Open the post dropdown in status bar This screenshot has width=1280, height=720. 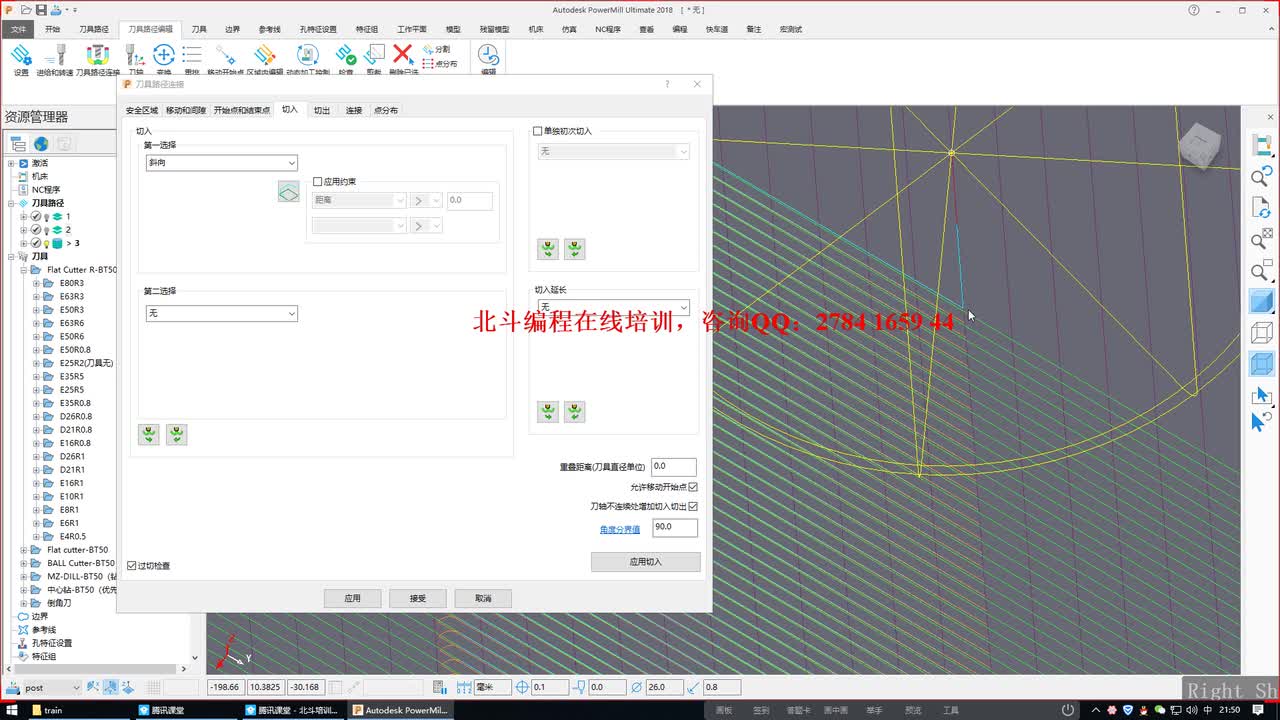pos(50,687)
